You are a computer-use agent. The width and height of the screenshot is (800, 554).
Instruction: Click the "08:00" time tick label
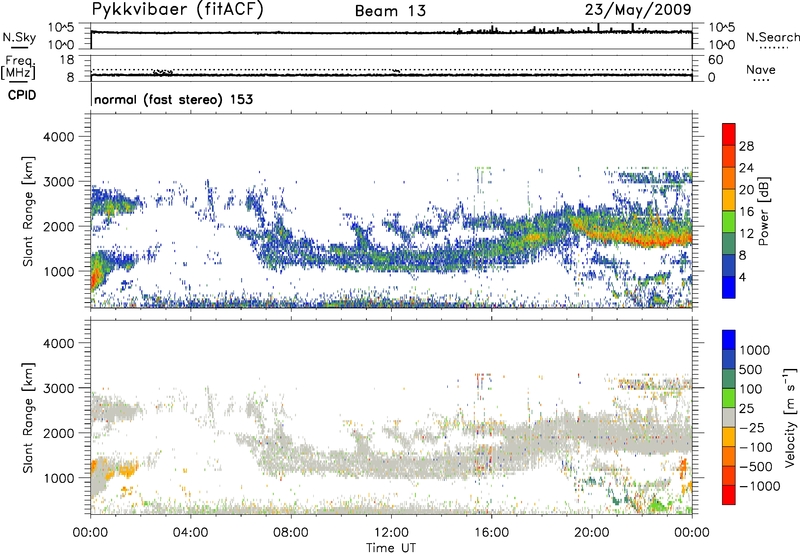[x=291, y=533]
